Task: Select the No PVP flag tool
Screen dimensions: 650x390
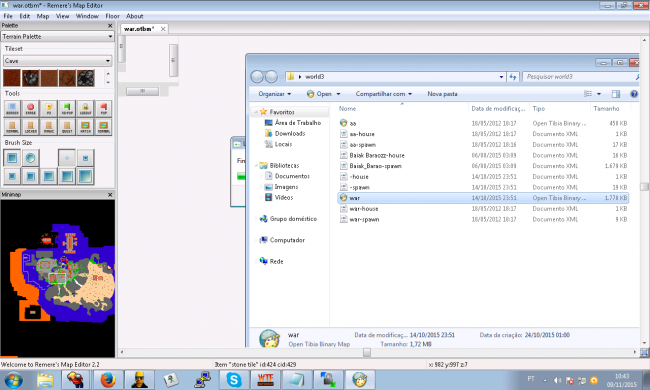Action: 67,109
